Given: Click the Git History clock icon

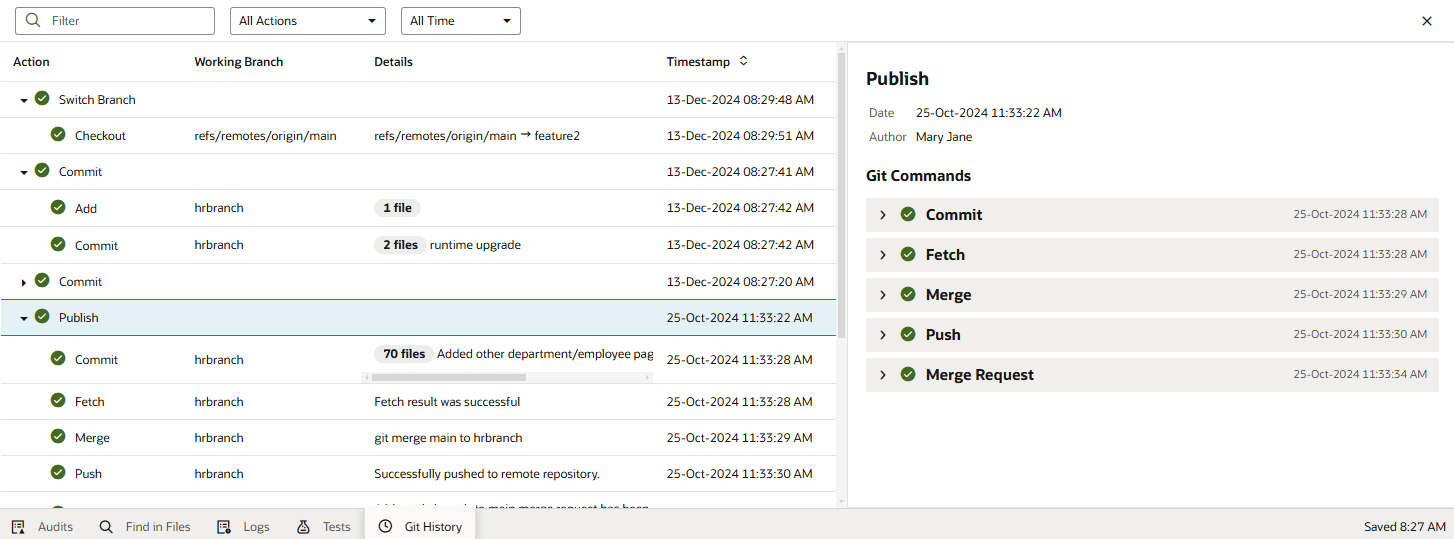Looking at the screenshot, I should coord(385,527).
